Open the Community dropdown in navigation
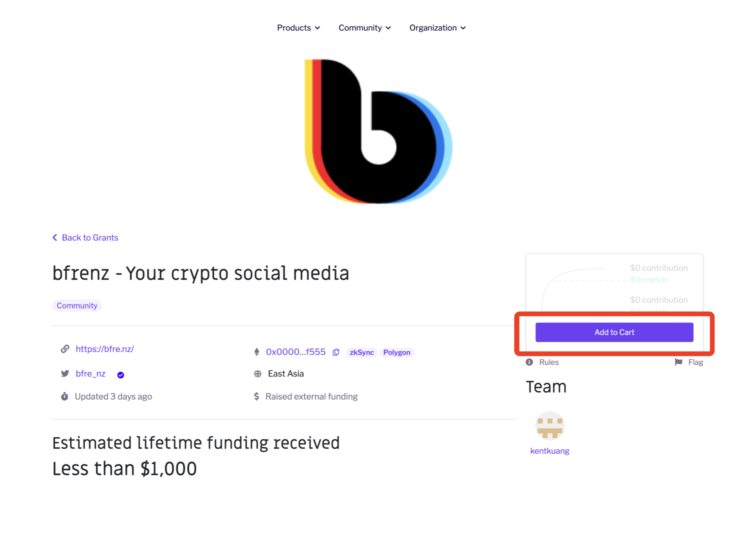This screenshot has height=543, width=750. click(x=364, y=28)
